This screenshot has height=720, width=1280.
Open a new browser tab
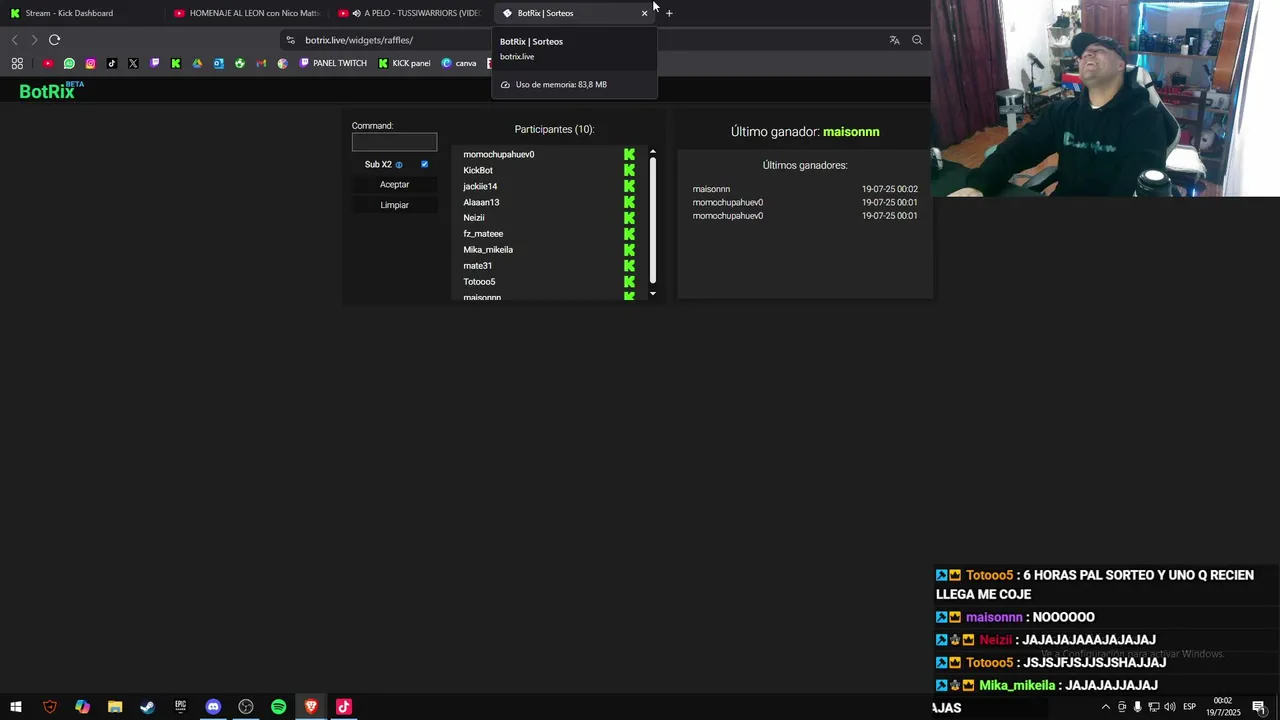coord(669,13)
